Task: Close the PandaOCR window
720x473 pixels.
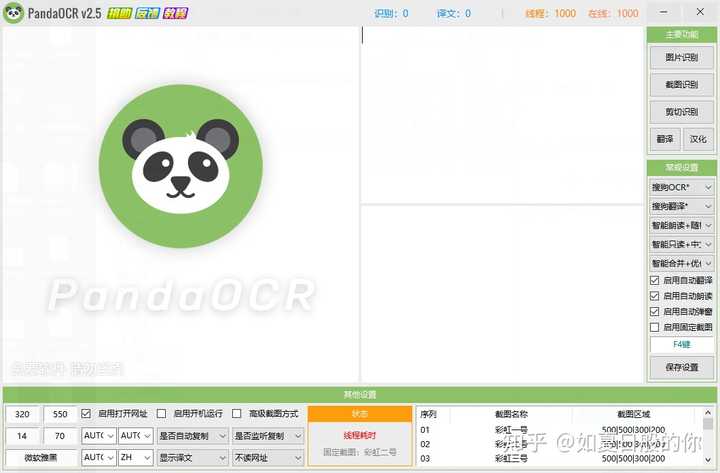Action: (x=700, y=12)
